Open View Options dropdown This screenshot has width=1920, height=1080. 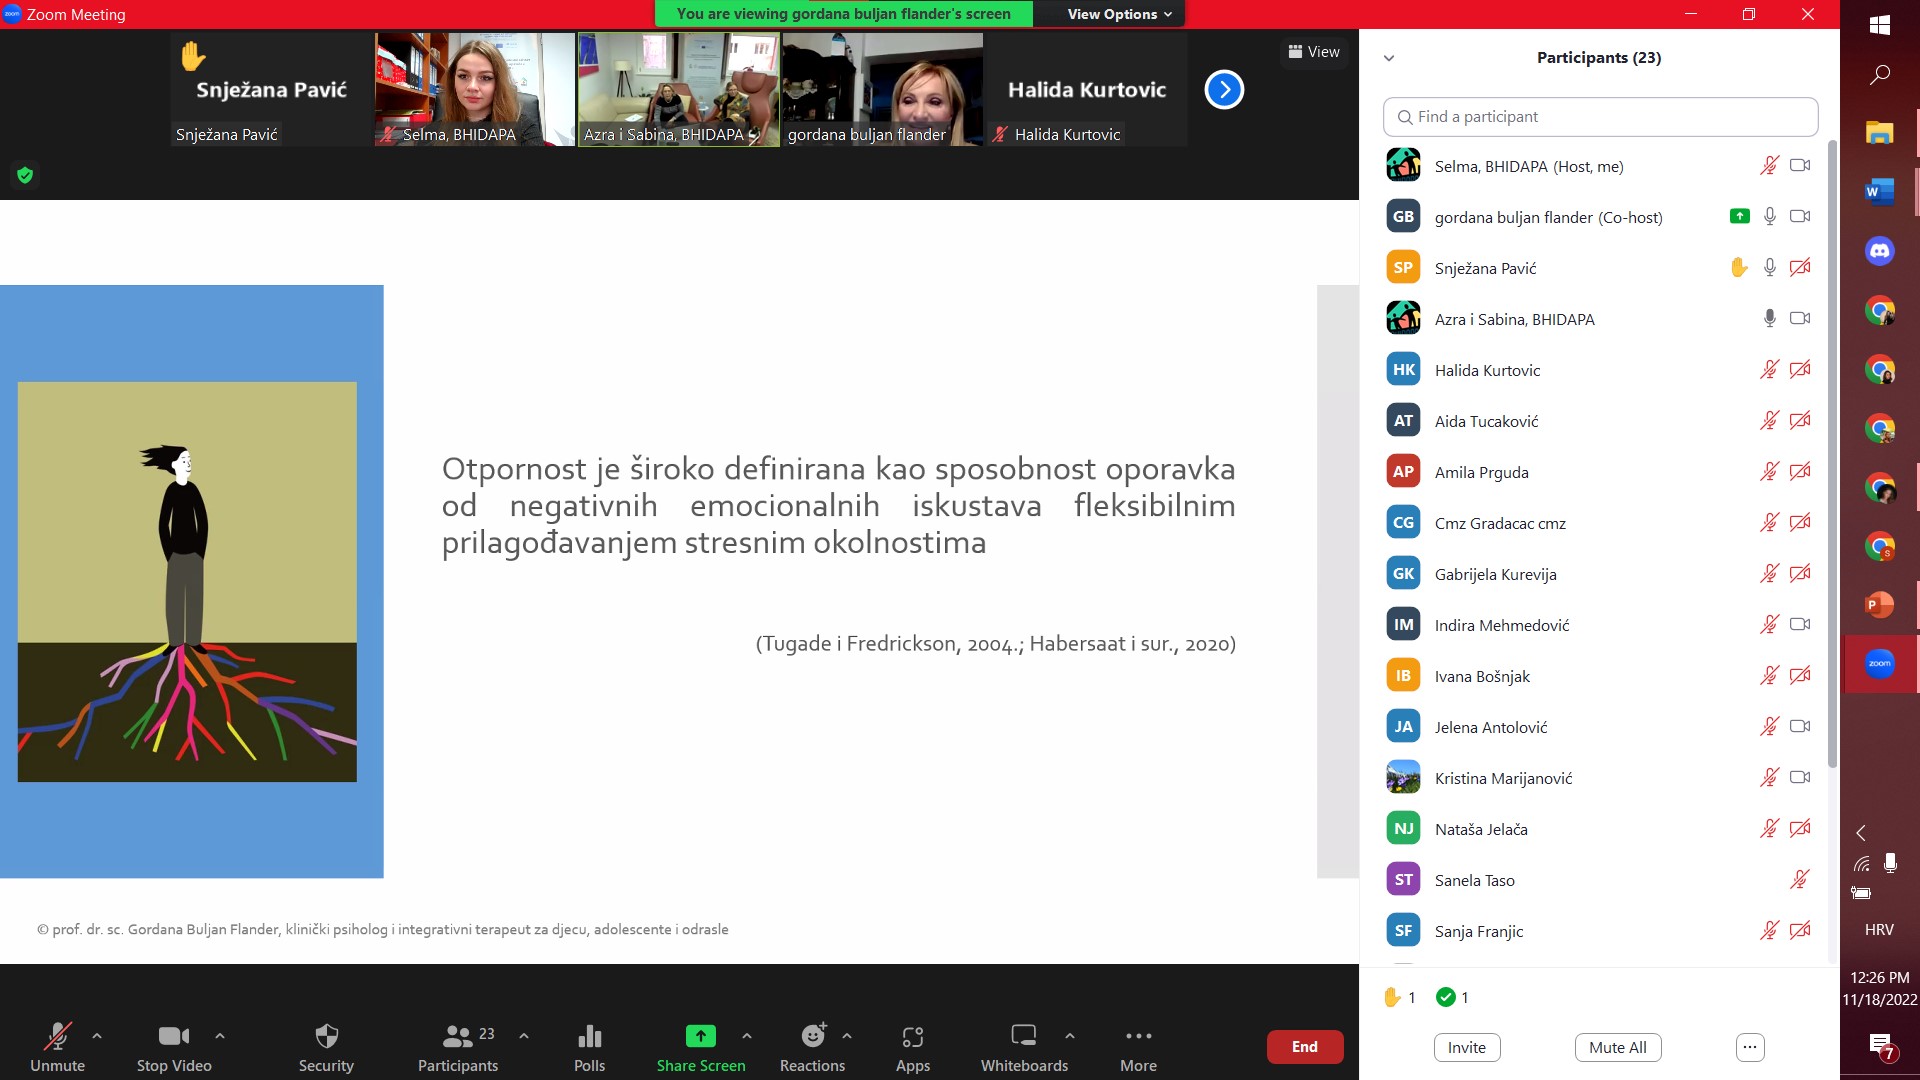point(1118,14)
